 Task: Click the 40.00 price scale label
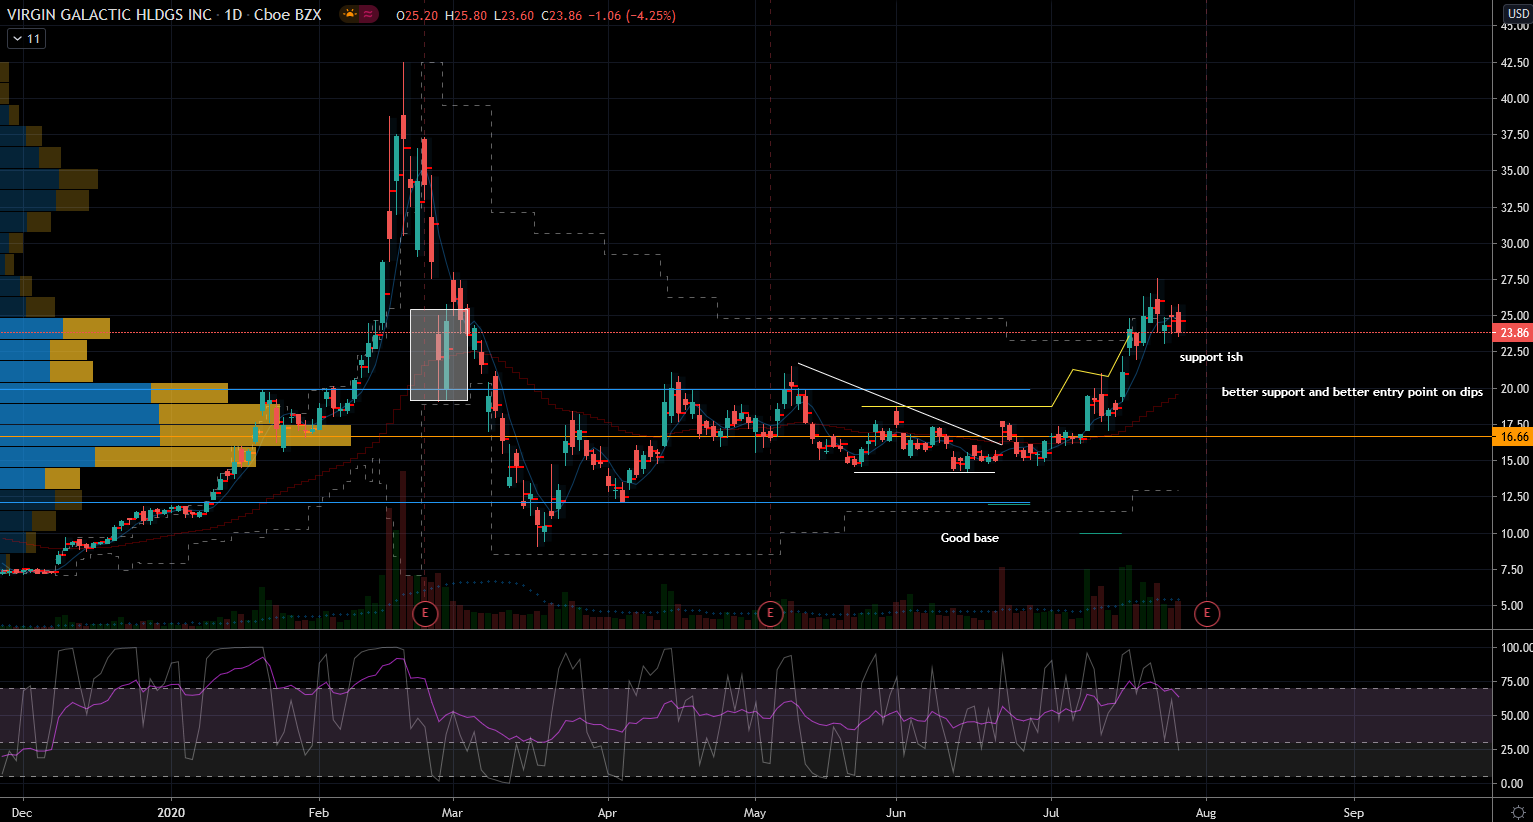tap(1515, 99)
